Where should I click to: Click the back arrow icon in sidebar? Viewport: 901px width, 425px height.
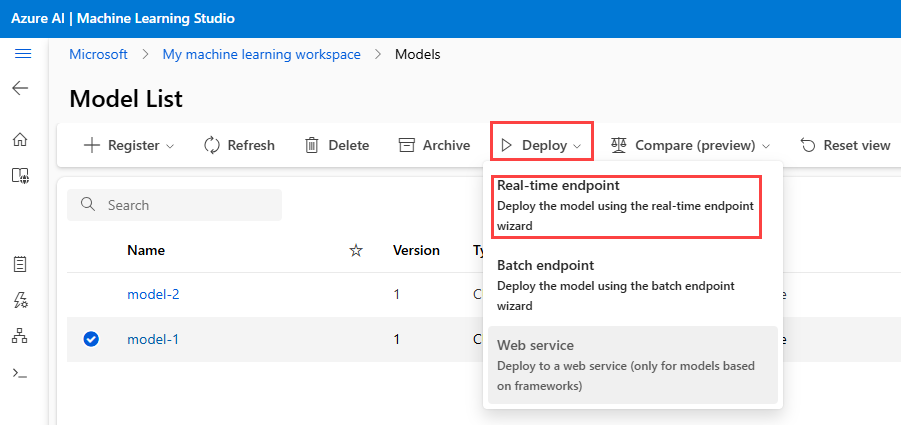[x=21, y=88]
